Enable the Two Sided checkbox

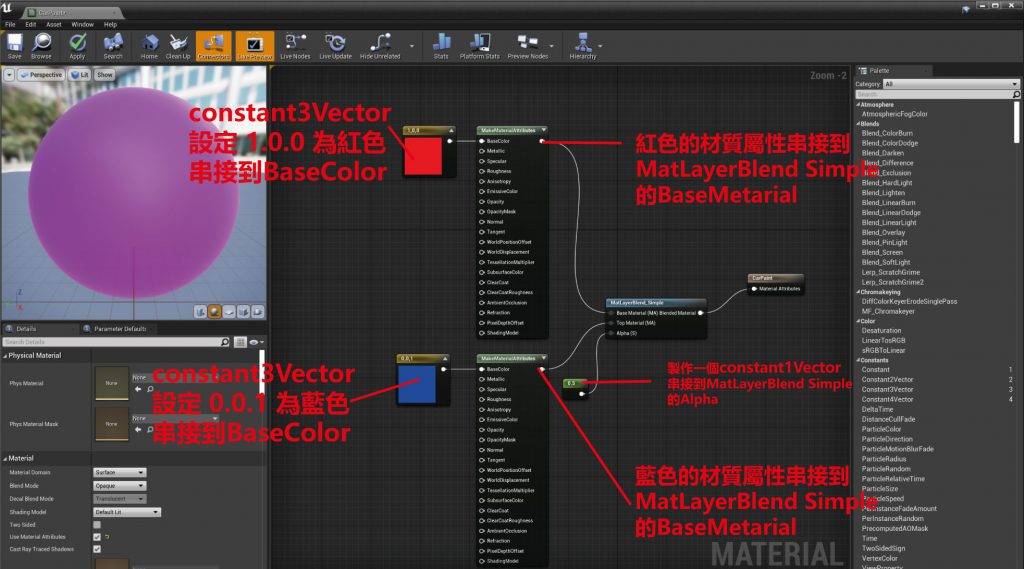[x=97, y=524]
